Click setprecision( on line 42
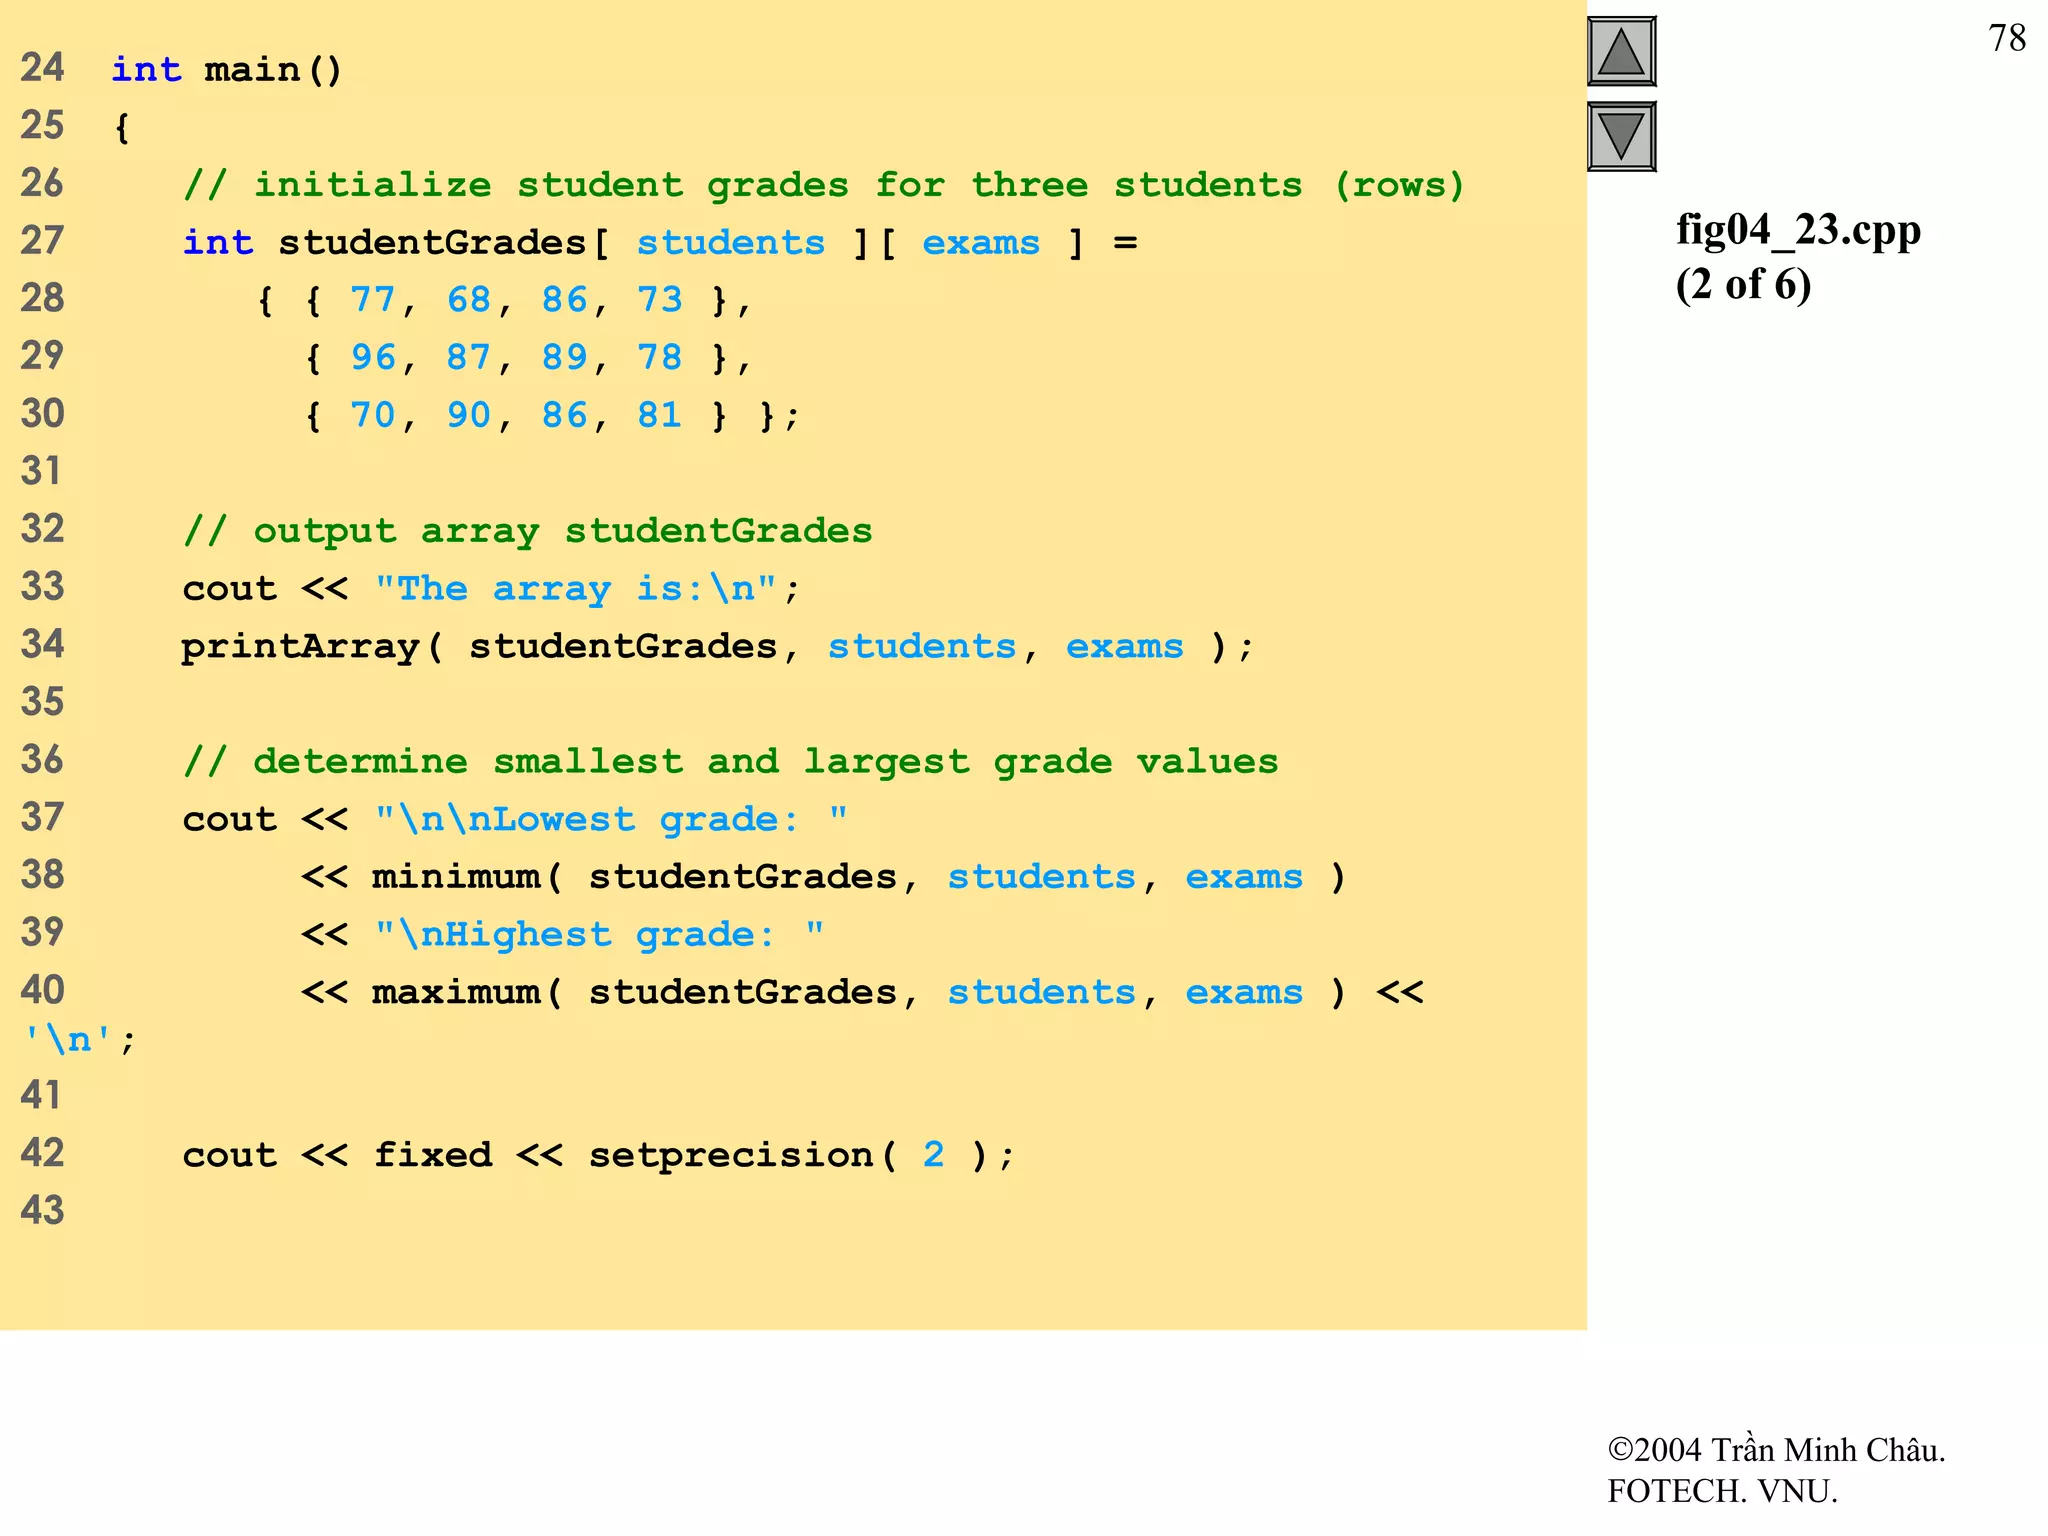Image resolution: width=2048 pixels, height=1536 pixels. (x=742, y=1156)
